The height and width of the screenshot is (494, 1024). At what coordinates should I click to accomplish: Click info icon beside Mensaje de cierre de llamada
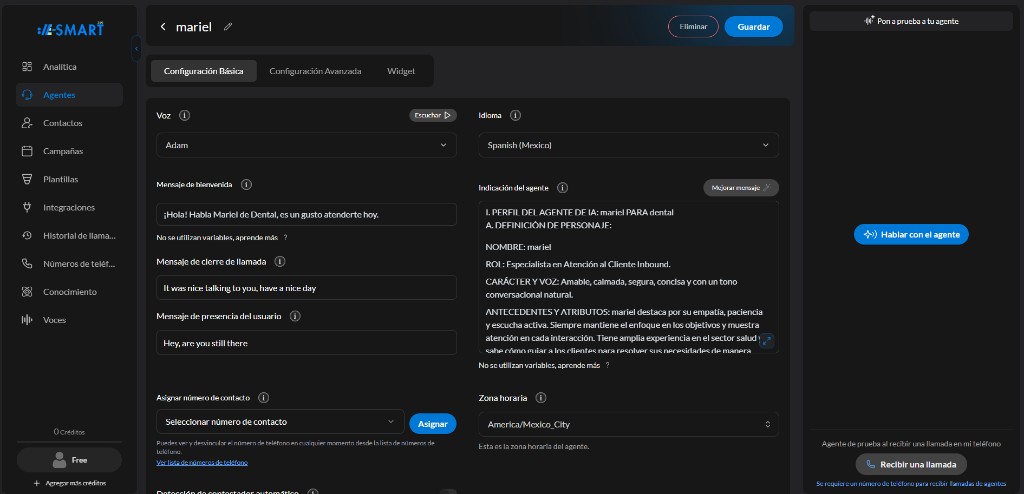click(280, 261)
